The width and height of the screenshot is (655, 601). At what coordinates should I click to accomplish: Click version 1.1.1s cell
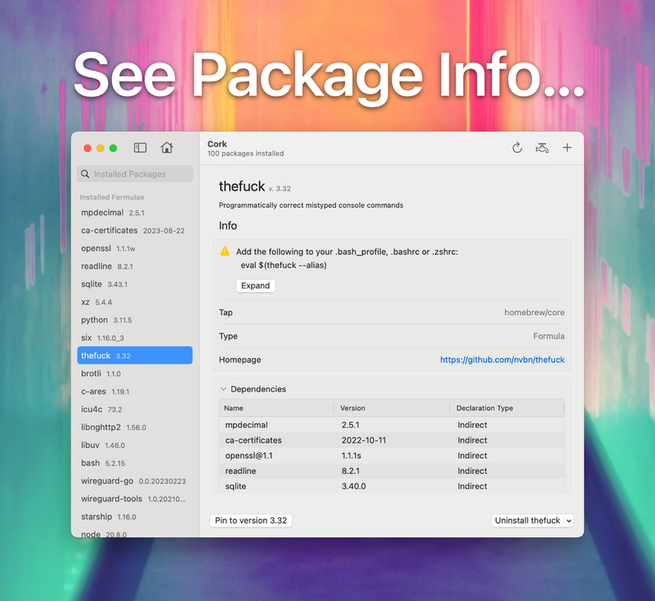pos(351,456)
